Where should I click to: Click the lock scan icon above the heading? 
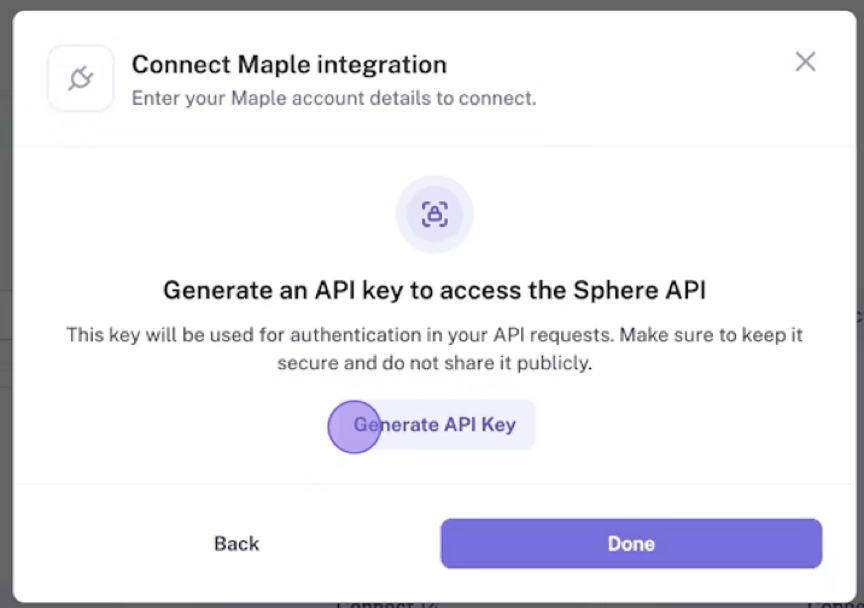coord(434,213)
